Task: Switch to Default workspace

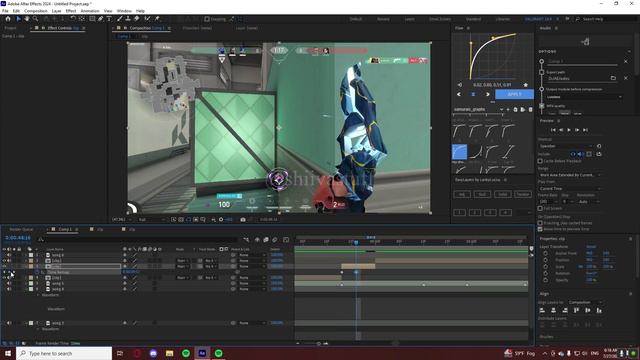Action: coord(356,19)
